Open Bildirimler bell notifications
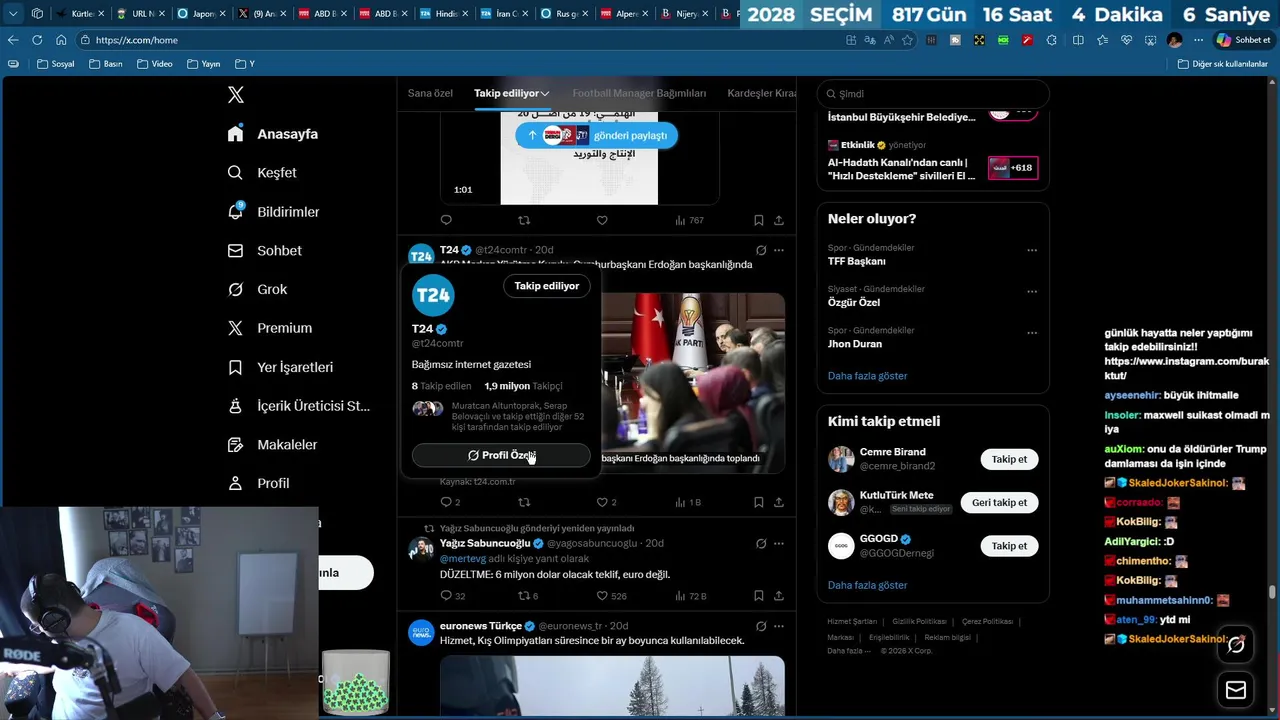This screenshot has height=720, width=1280. pos(235,211)
